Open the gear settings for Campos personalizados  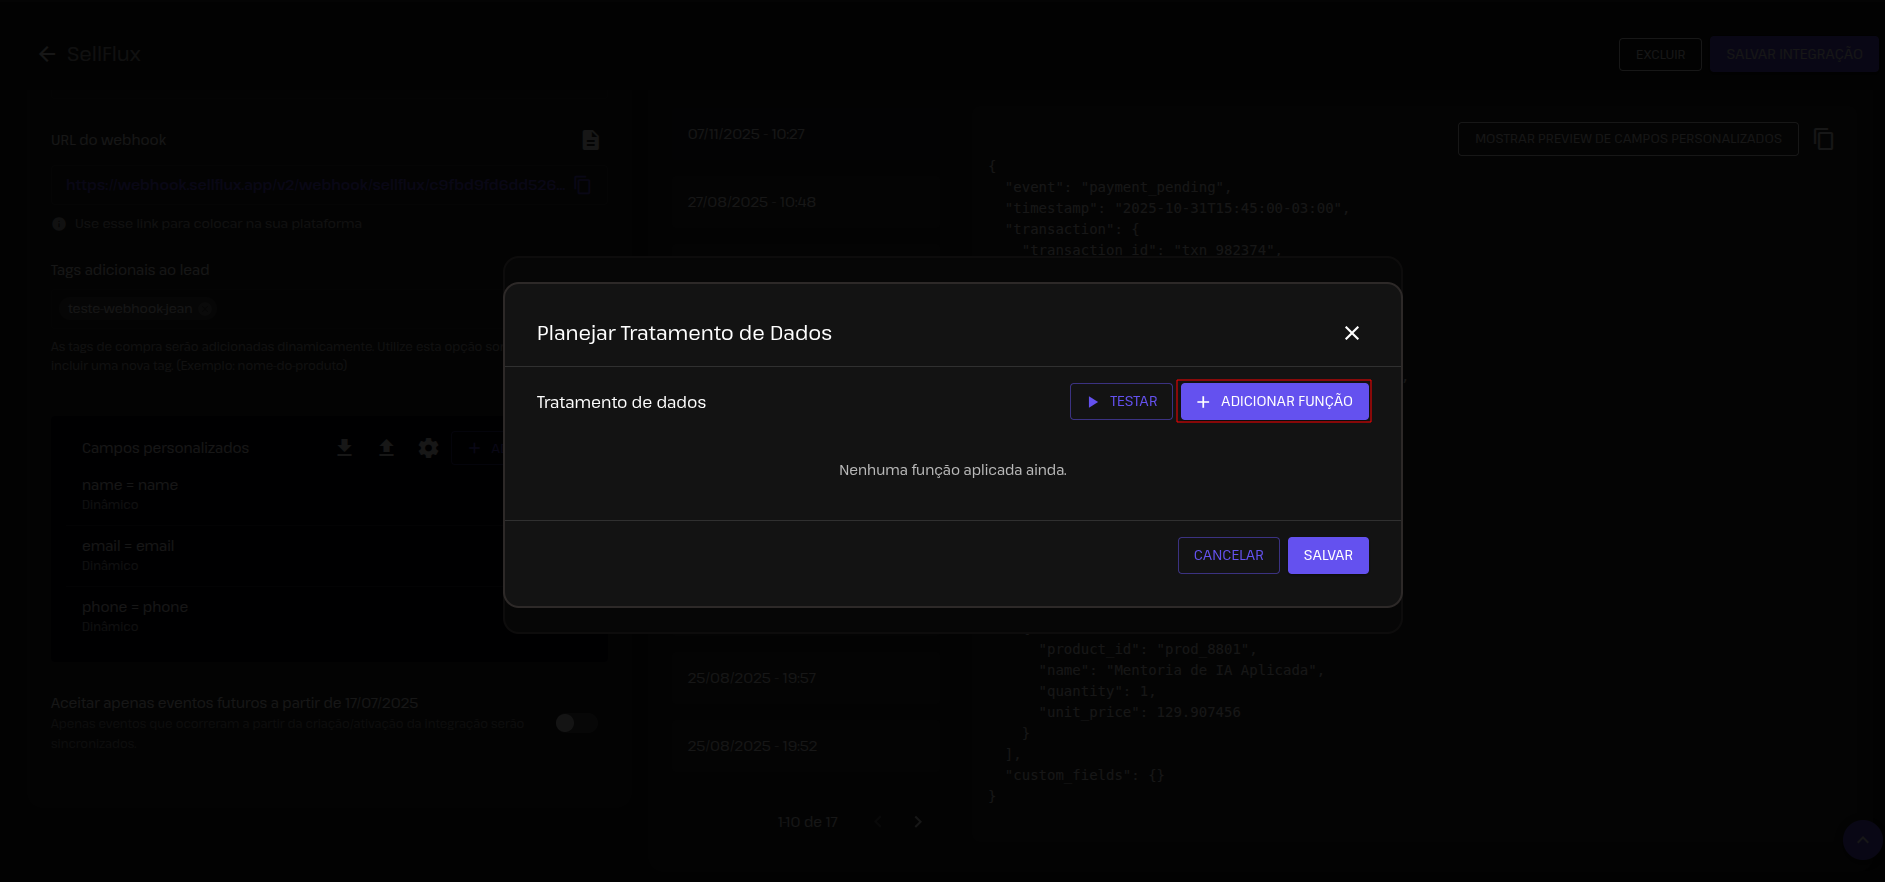pyautogui.click(x=428, y=448)
